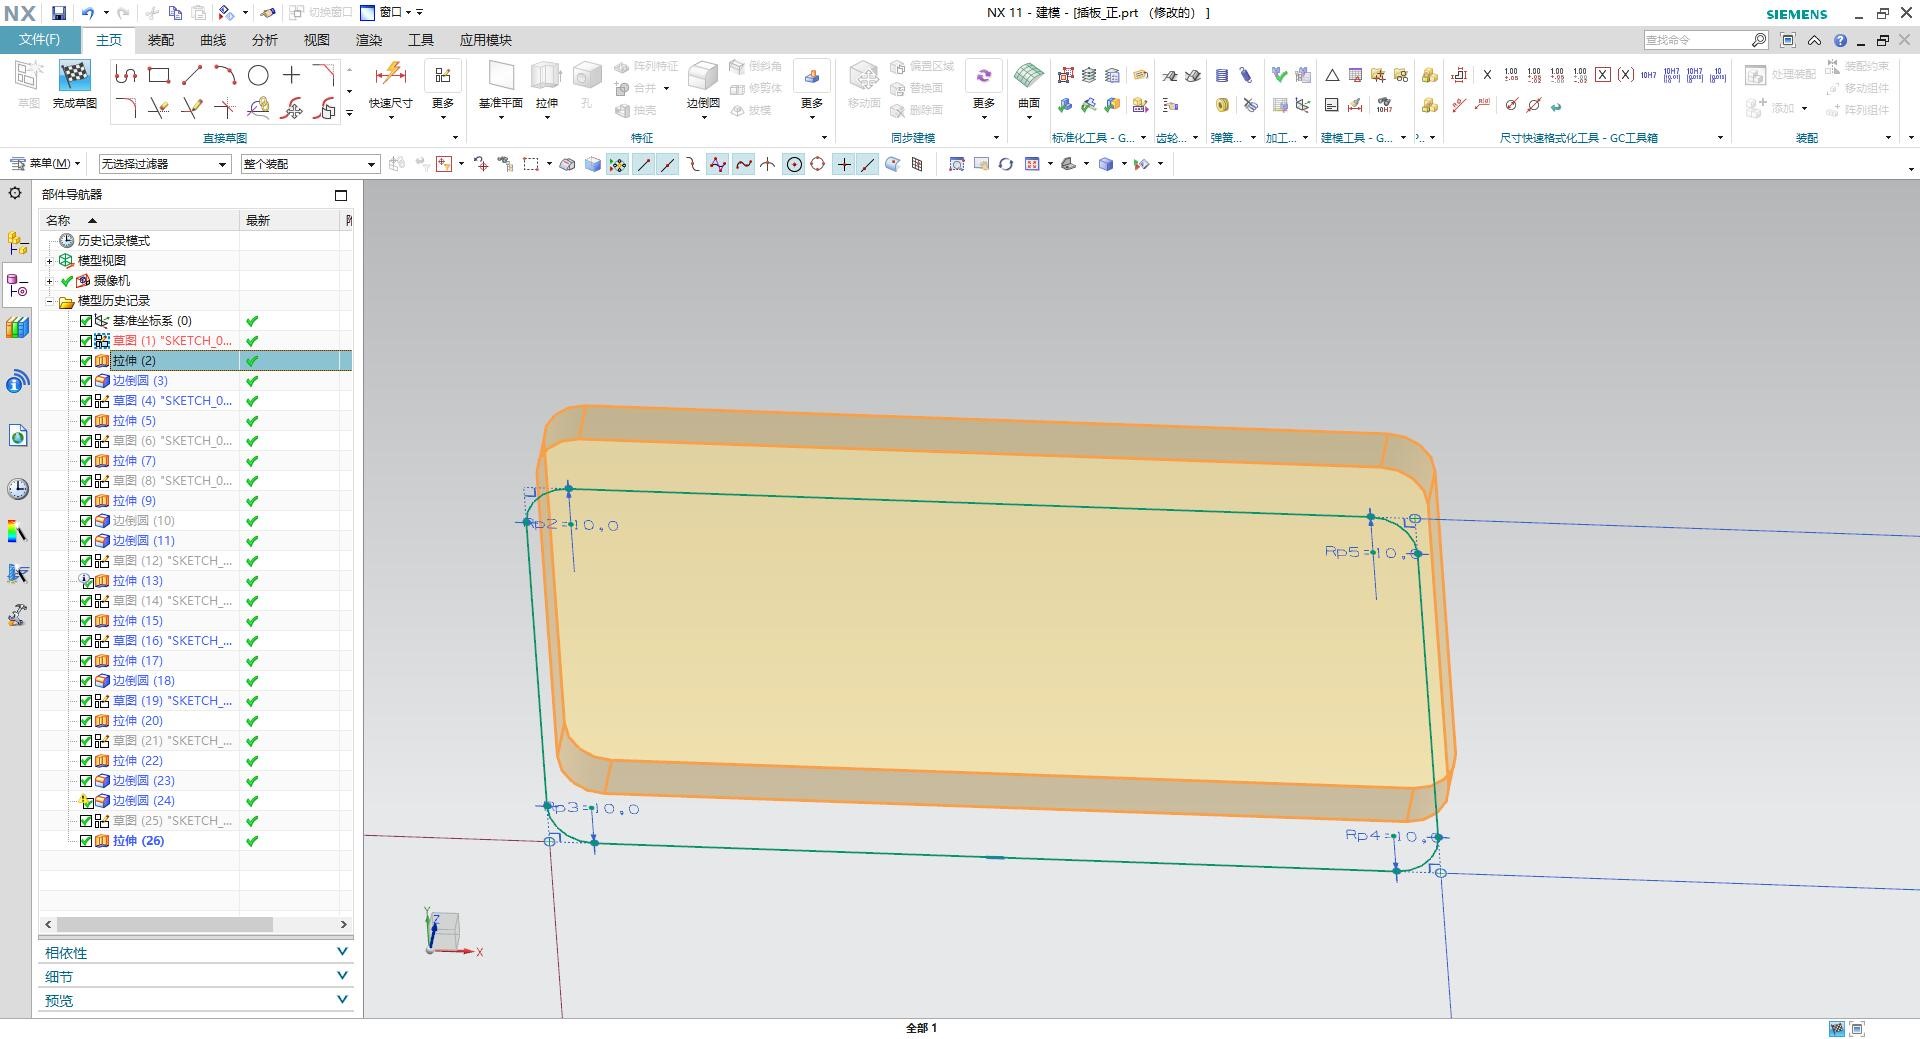Viewport: 1920px width, 1039px height.
Task: Collapse the 模型历史记录 tree node
Action: 49,301
